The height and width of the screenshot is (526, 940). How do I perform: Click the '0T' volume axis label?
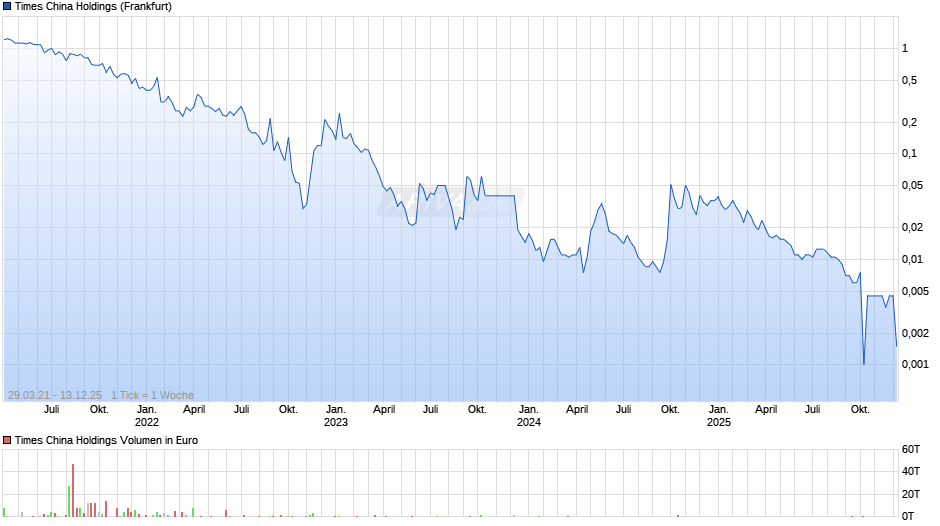[x=908, y=516]
